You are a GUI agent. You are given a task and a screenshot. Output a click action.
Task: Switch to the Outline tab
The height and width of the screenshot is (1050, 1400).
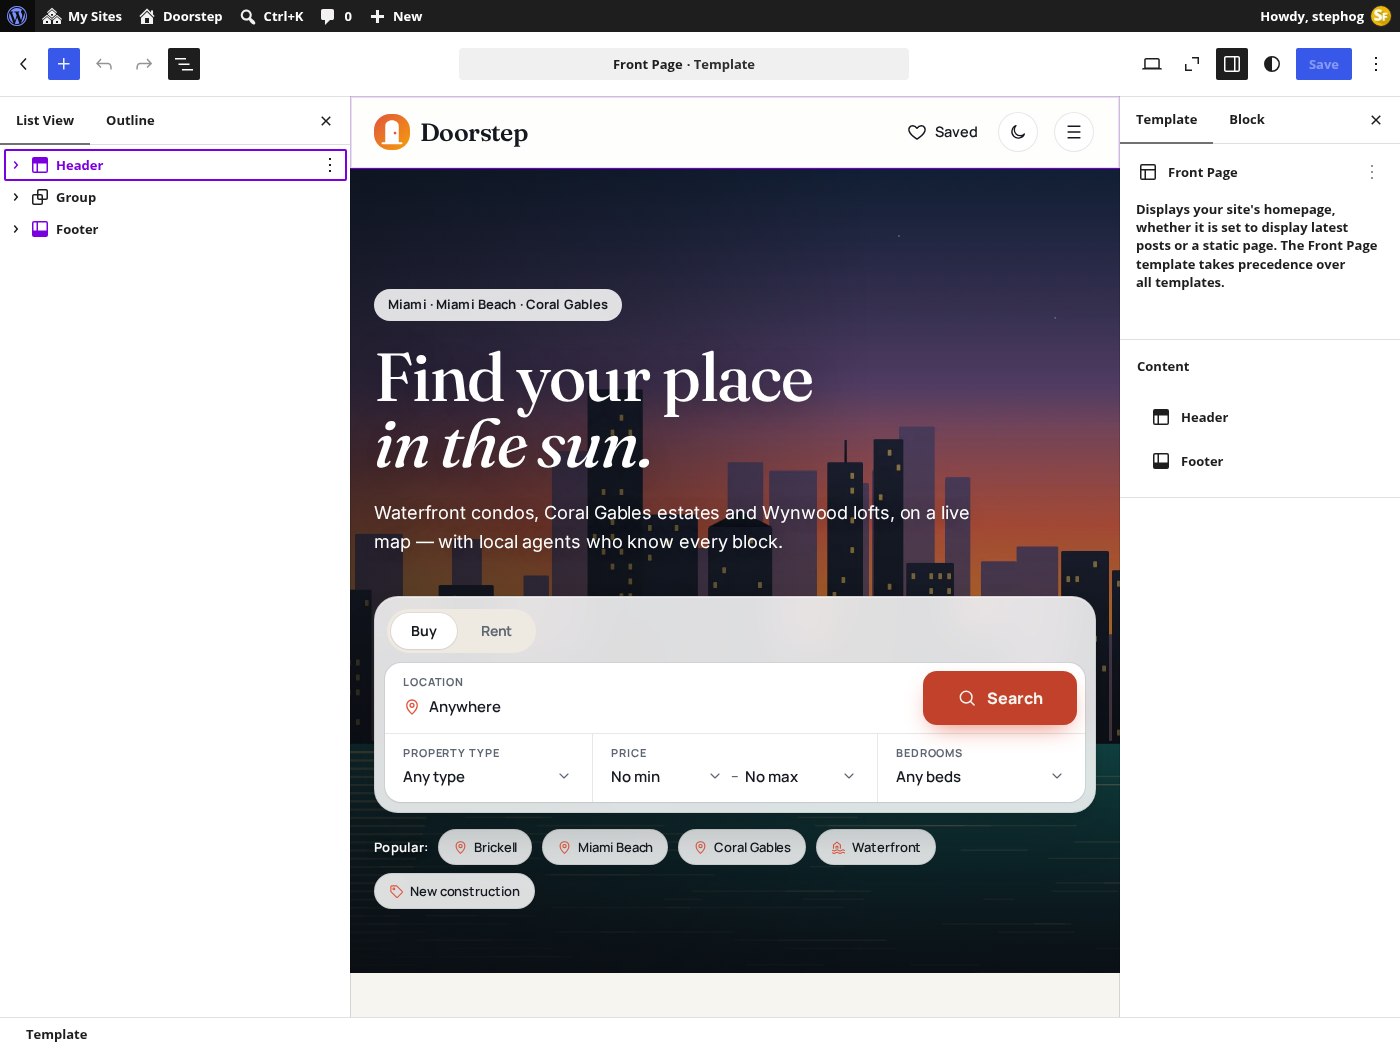(130, 121)
